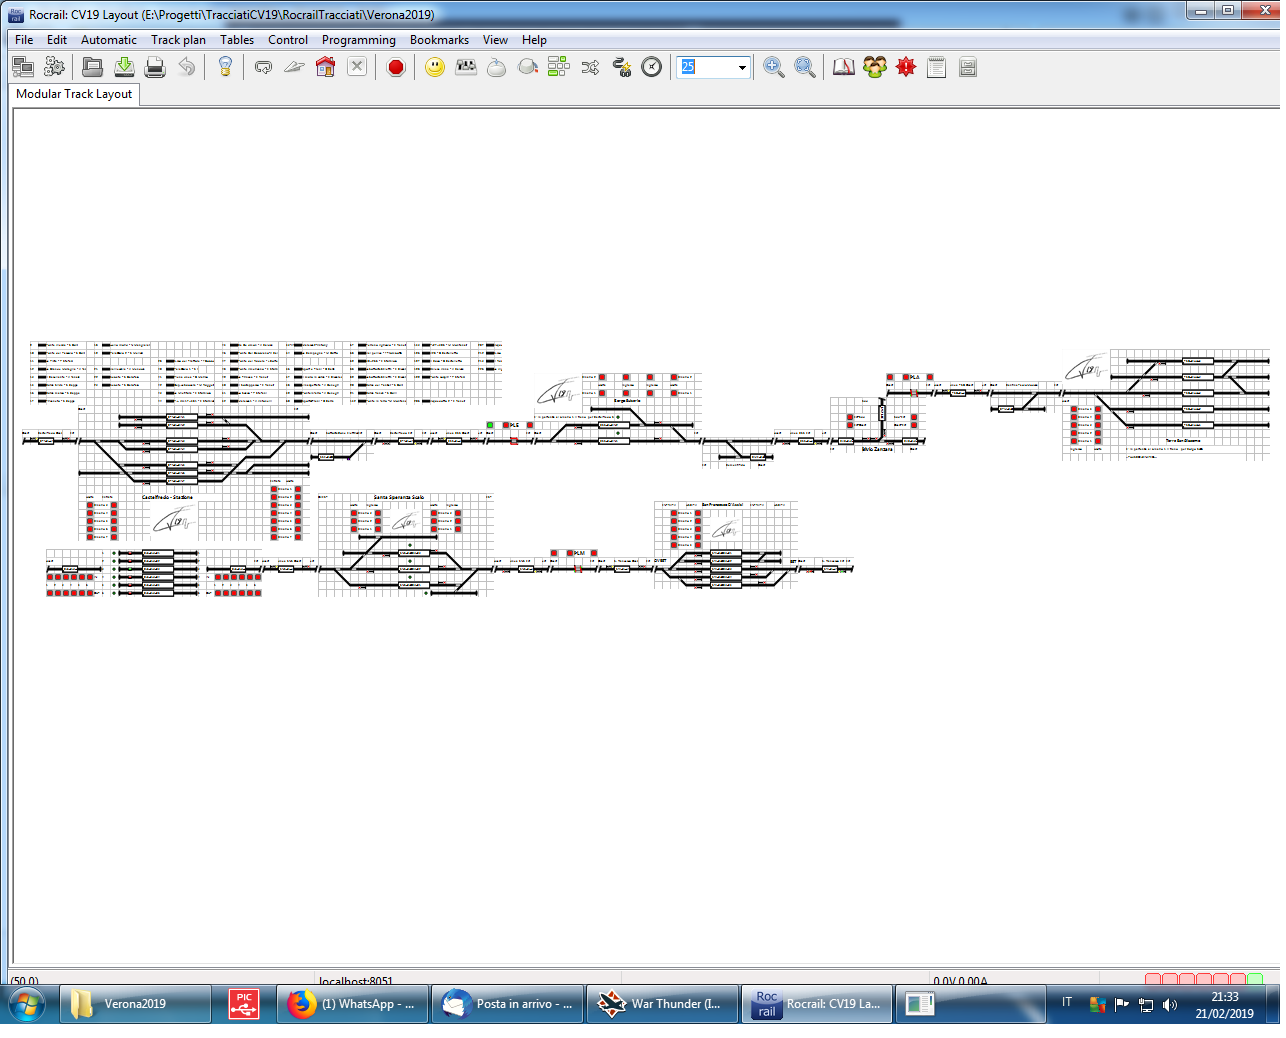
Task: Open the Automatic menu
Action: point(108,40)
